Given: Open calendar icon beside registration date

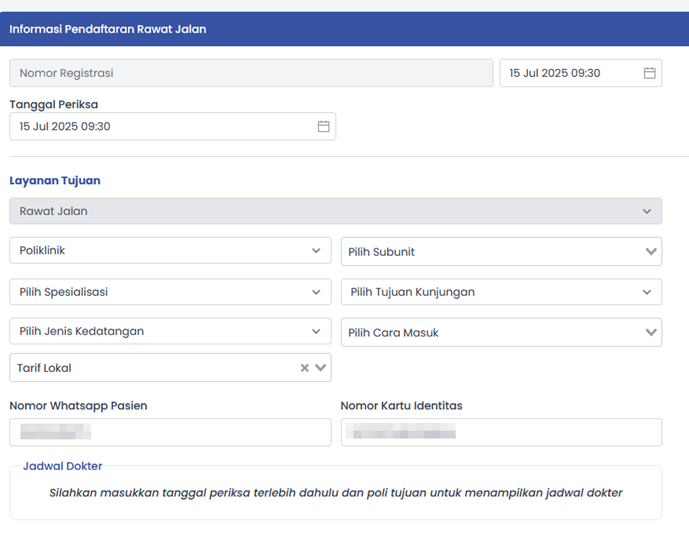Looking at the screenshot, I should pyautogui.click(x=649, y=73).
